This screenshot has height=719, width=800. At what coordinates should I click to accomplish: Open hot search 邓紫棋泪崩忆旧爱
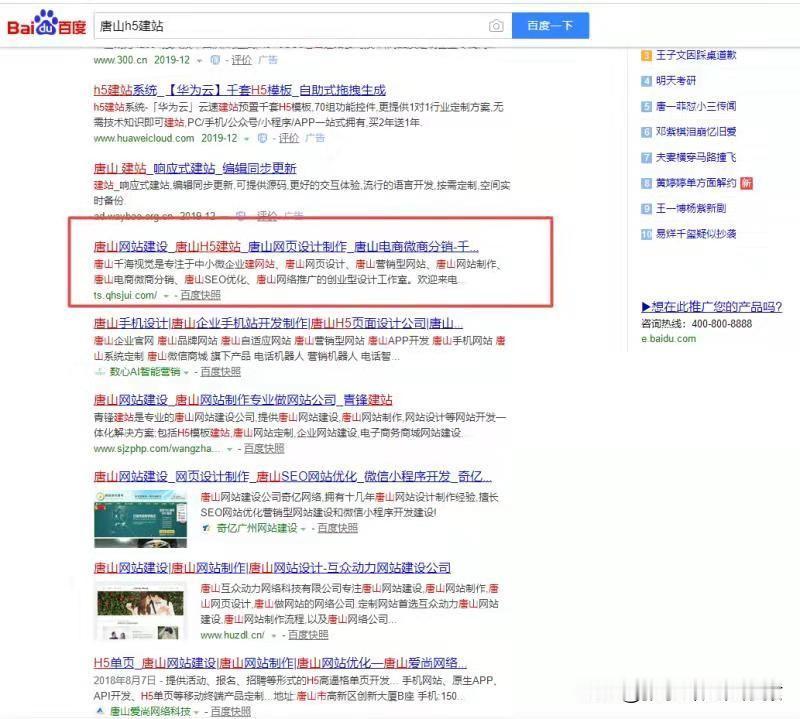click(x=696, y=131)
